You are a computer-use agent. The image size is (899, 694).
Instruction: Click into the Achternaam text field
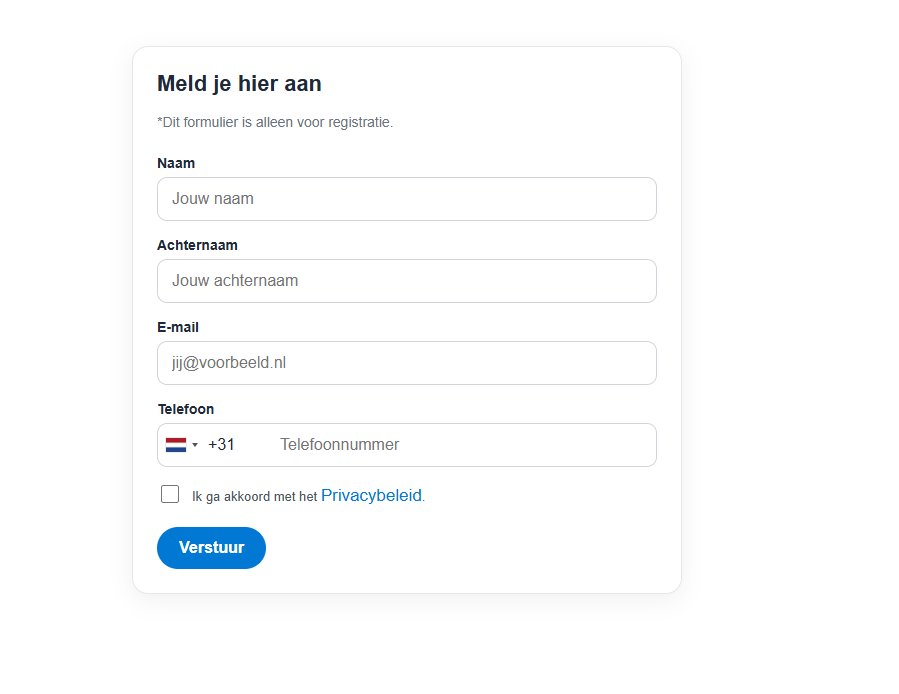click(x=406, y=281)
